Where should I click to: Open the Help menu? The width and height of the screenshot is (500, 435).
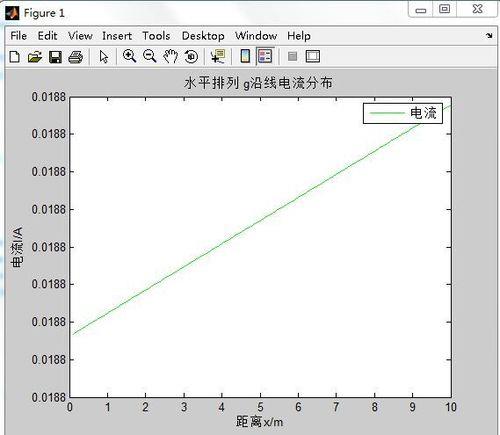[x=299, y=36]
